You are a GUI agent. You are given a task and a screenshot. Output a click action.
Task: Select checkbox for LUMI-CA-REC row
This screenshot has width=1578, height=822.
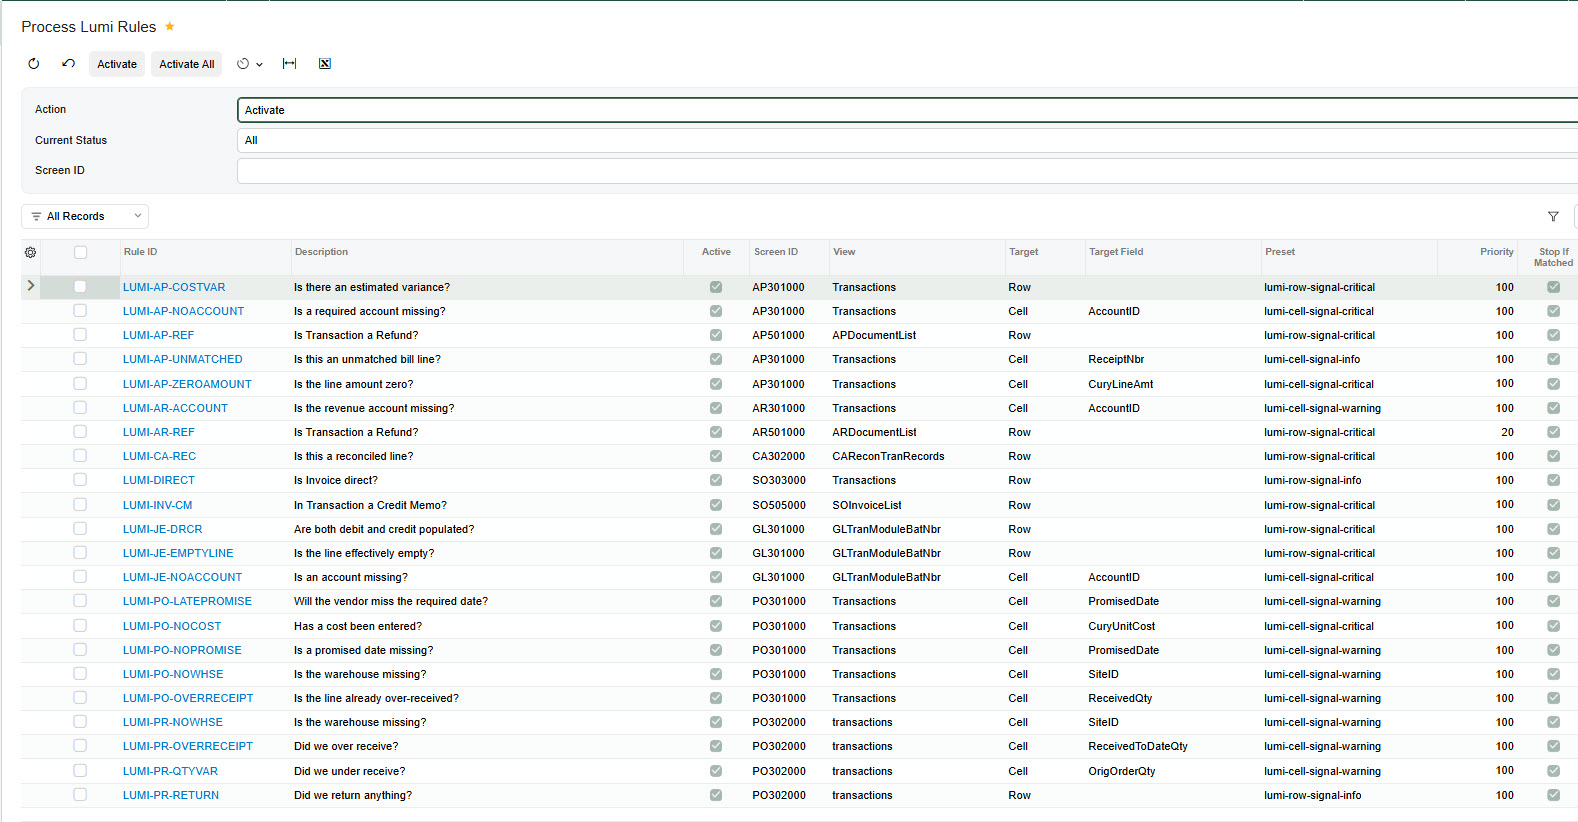pyautogui.click(x=80, y=456)
